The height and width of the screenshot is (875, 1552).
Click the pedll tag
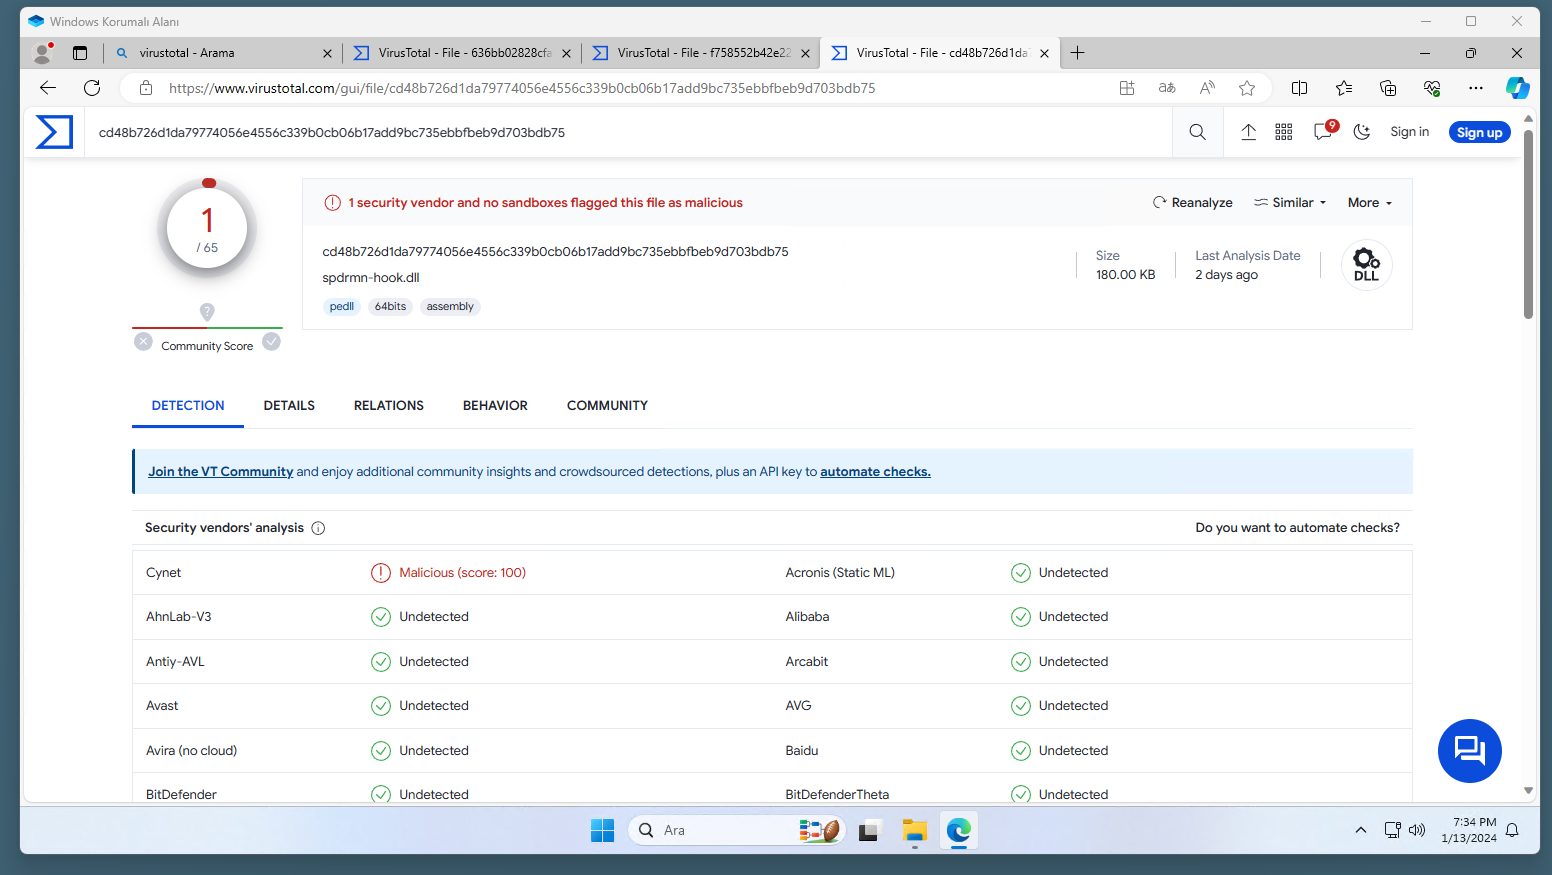tap(342, 307)
